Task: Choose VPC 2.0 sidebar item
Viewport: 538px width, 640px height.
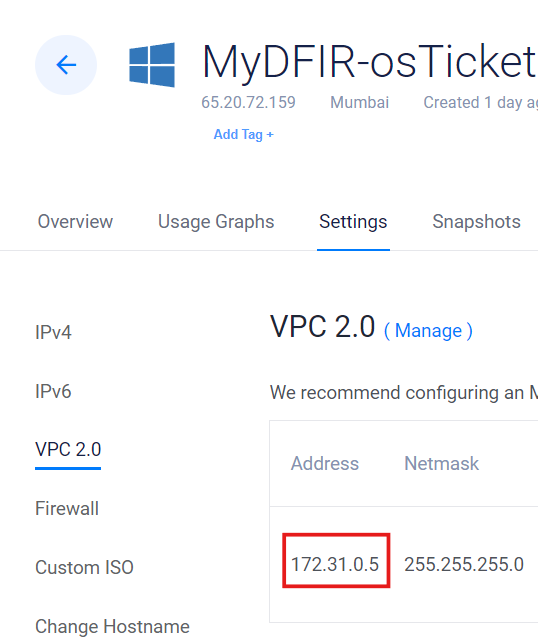Action: [68, 449]
